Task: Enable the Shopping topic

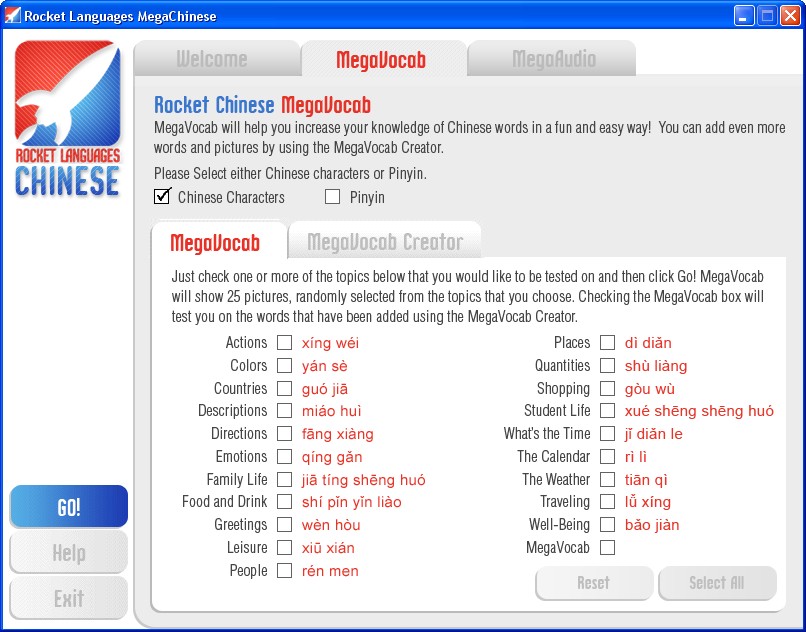Action: pos(608,388)
